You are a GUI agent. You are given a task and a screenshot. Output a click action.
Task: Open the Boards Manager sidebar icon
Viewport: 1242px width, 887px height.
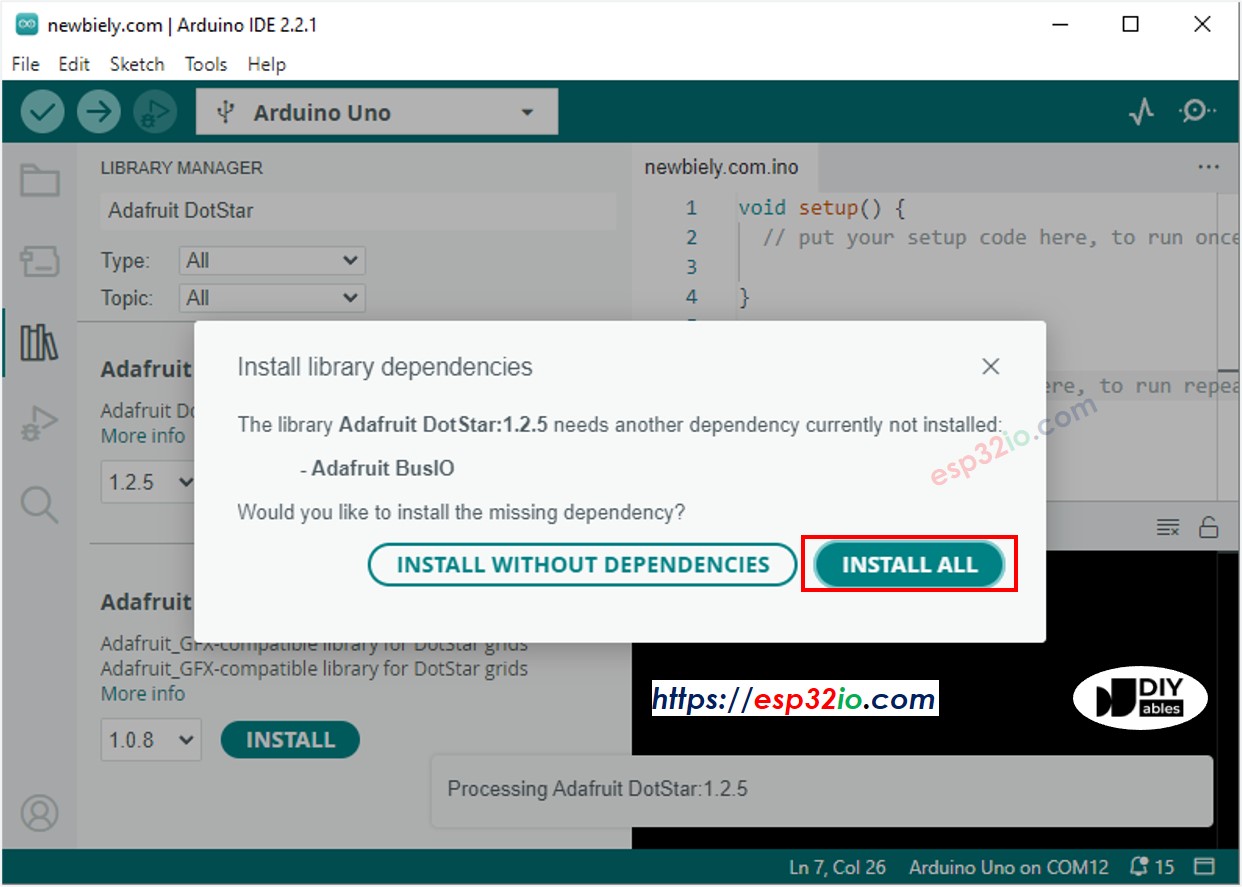pos(40,263)
